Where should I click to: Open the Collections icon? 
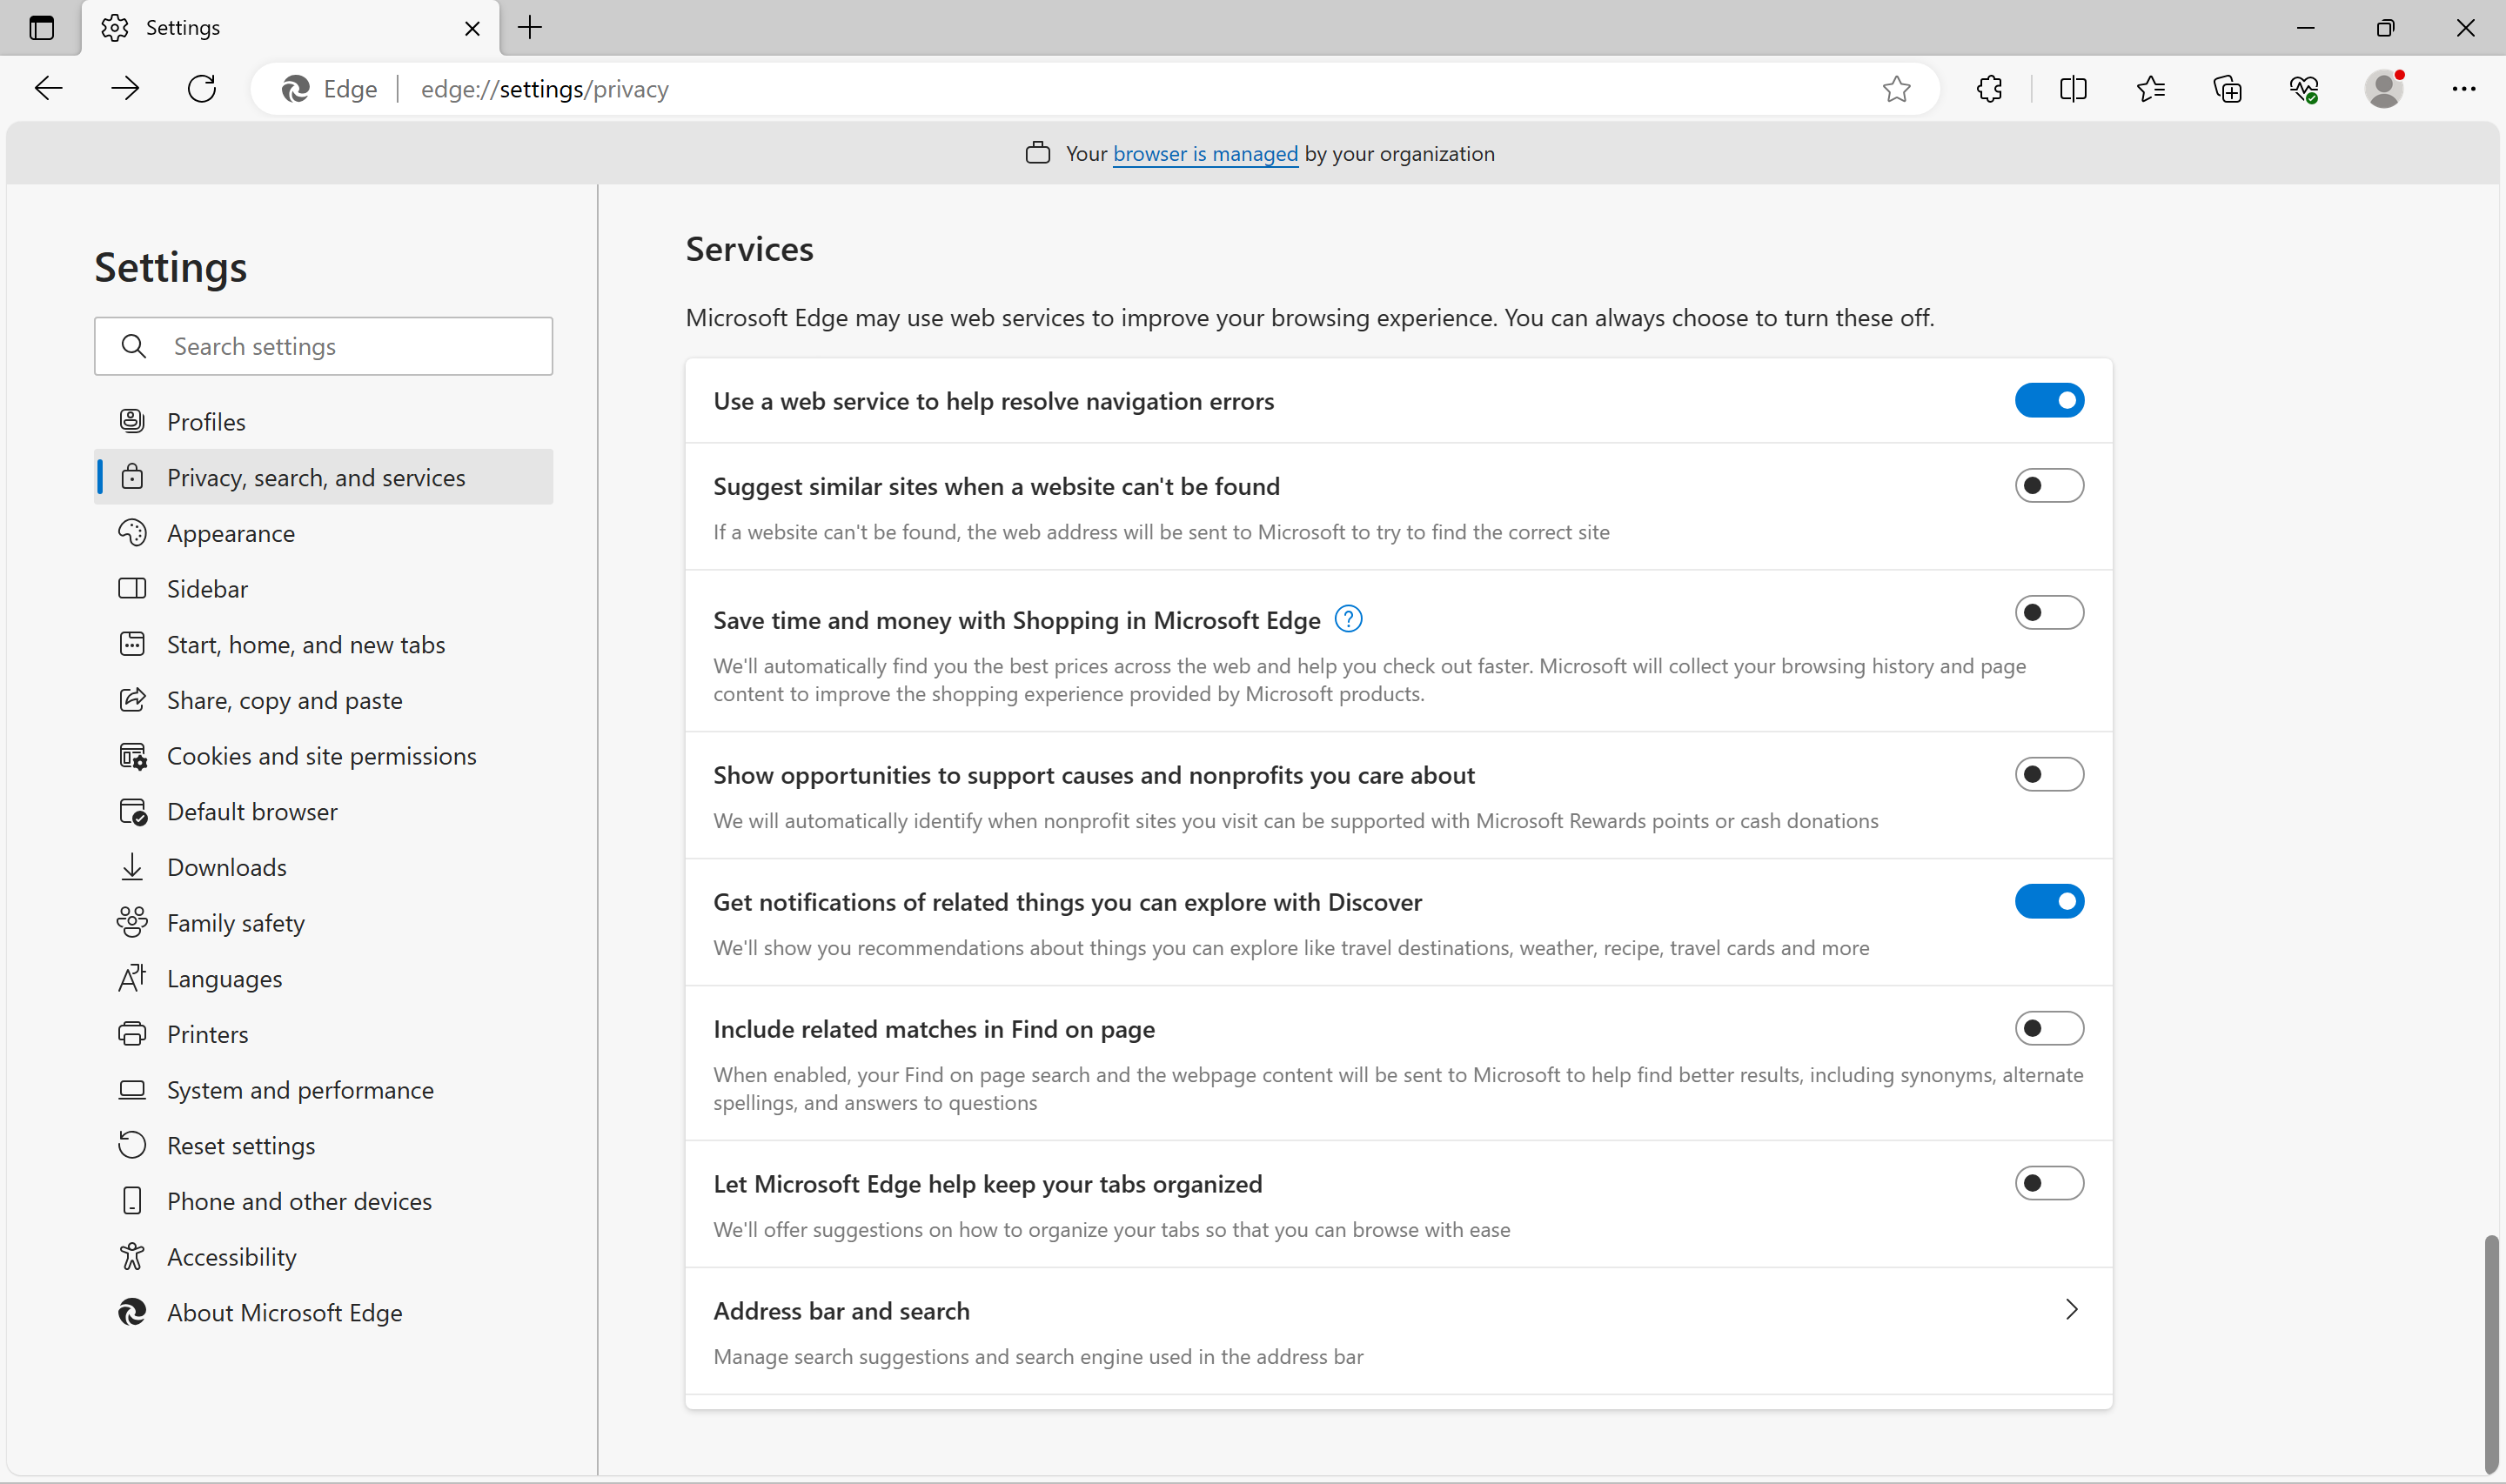2227,89
